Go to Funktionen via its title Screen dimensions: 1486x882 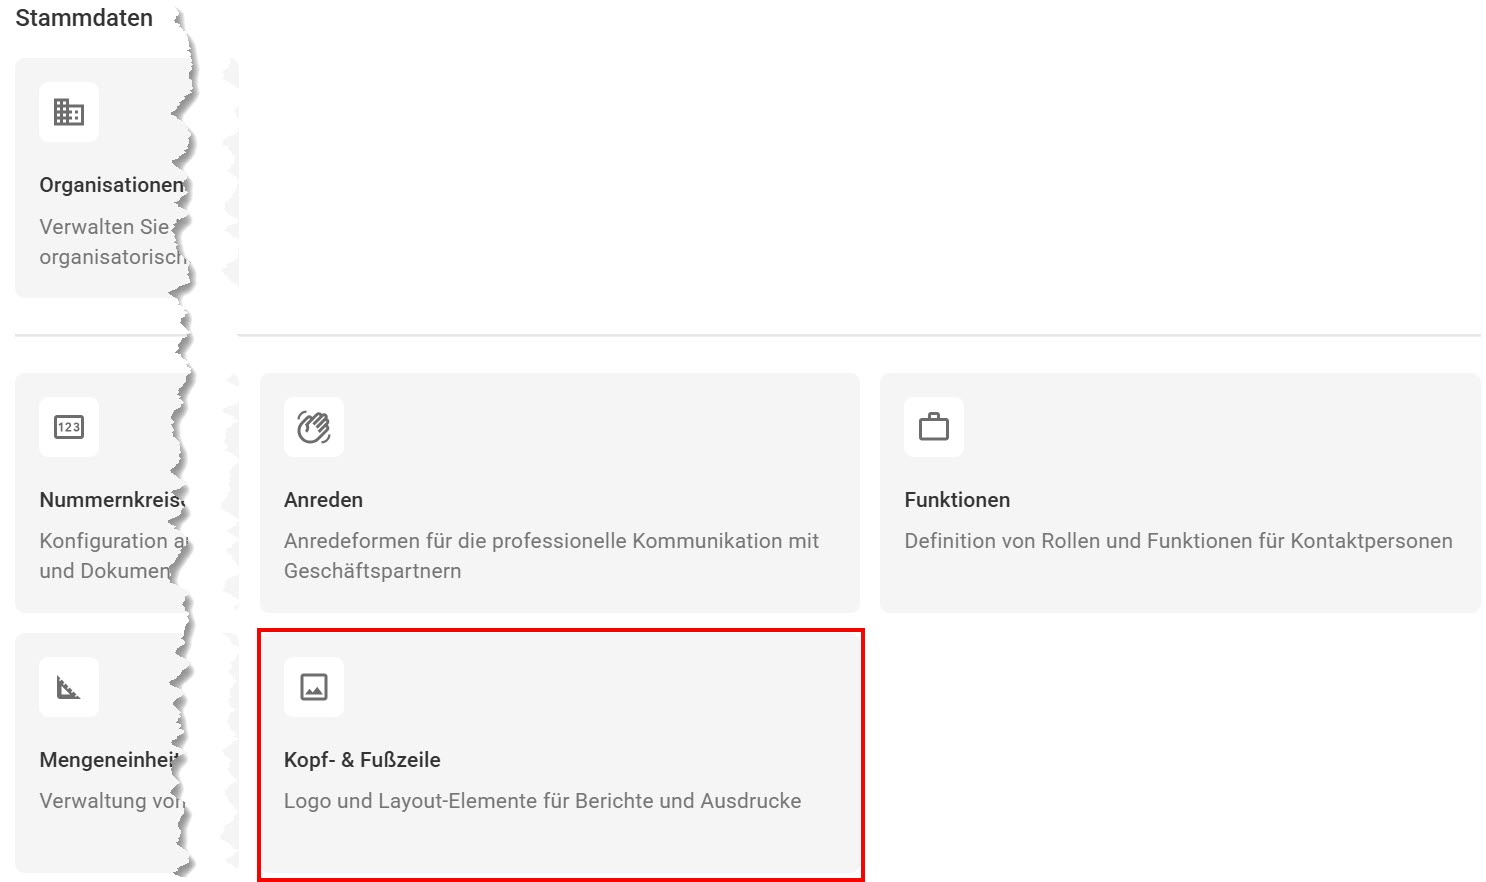coord(957,500)
